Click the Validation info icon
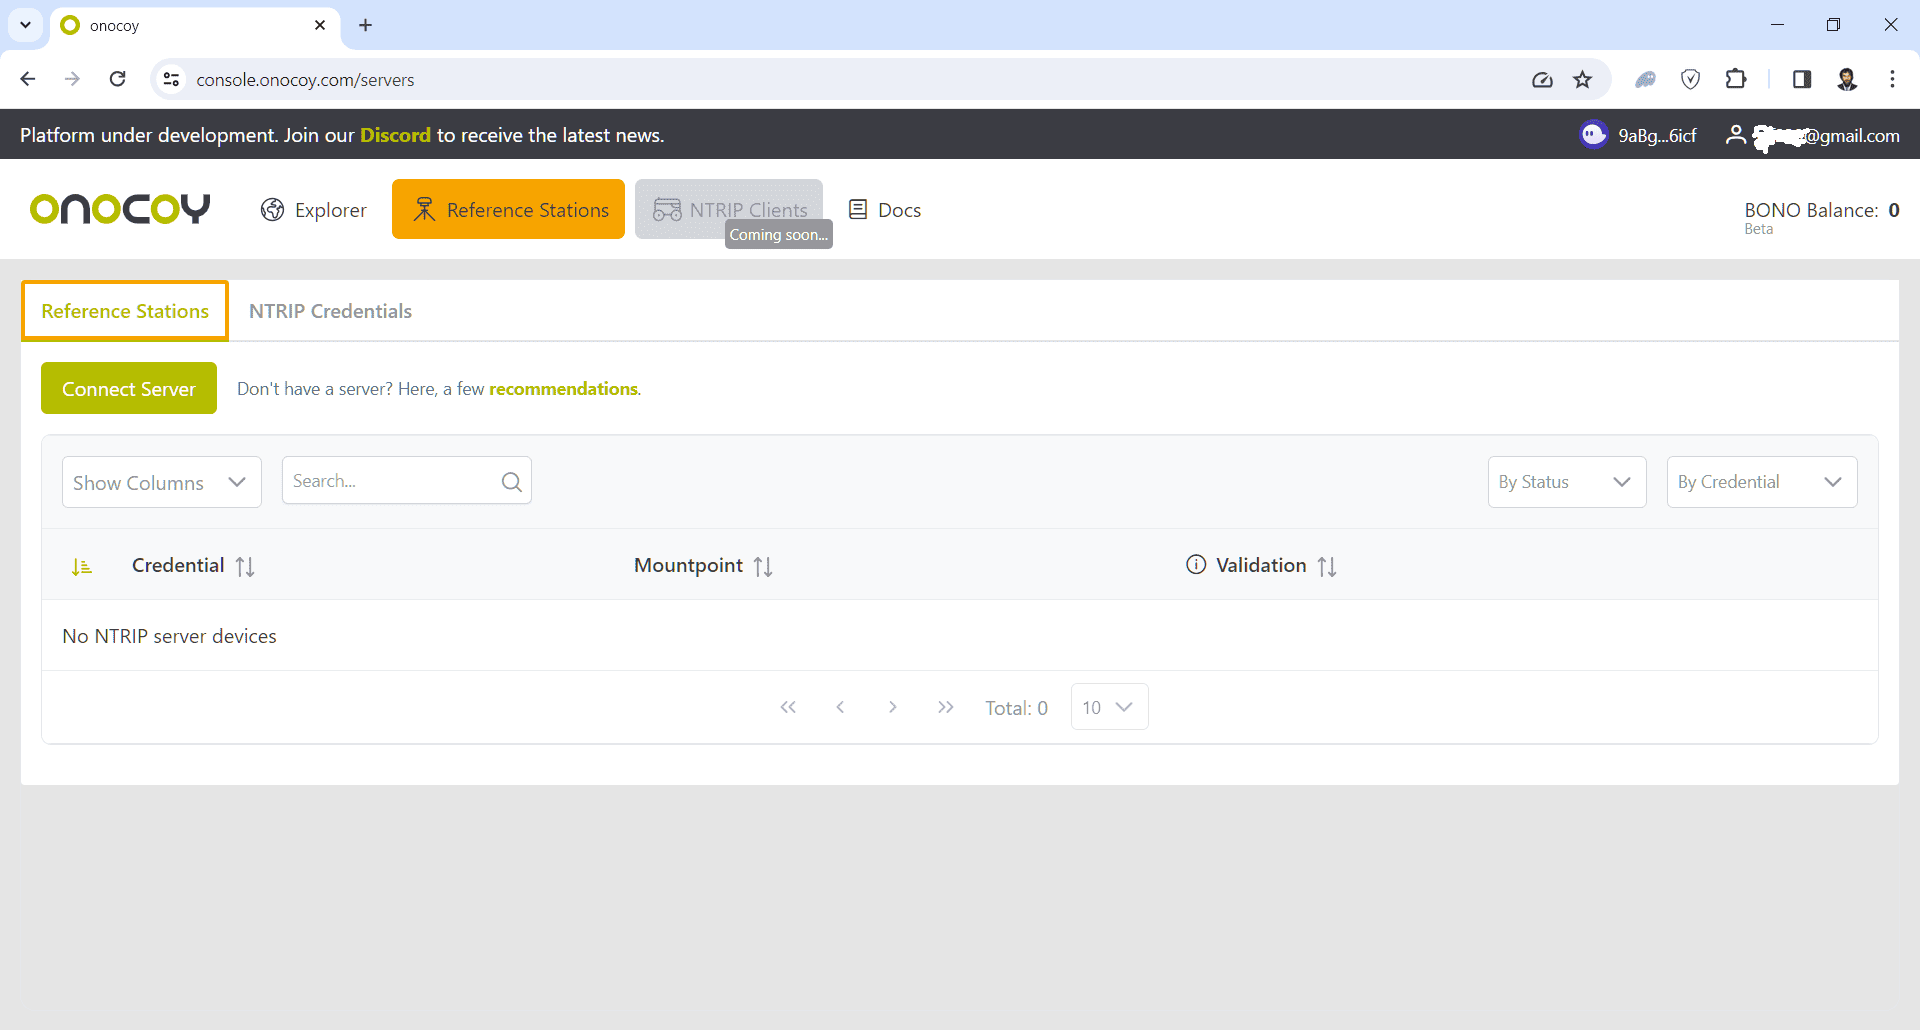Viewport: 1920px width, 1030px height. 1196,564
